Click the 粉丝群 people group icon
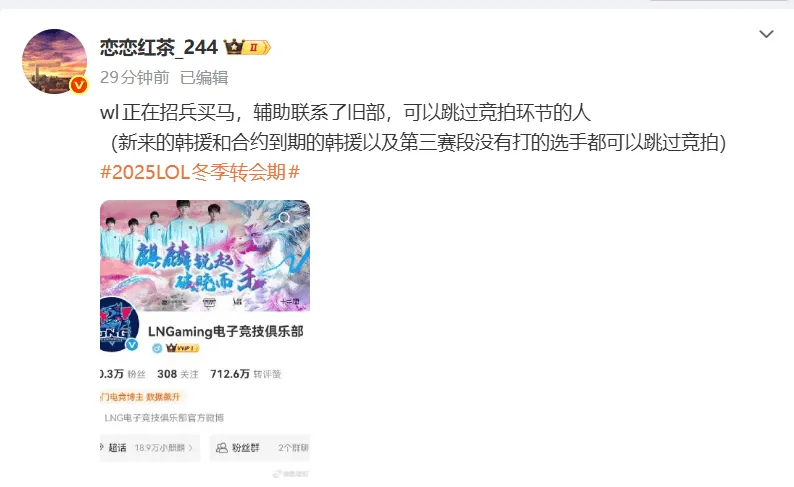The width and height of the screenshot is (794, 487). [221, 448]
